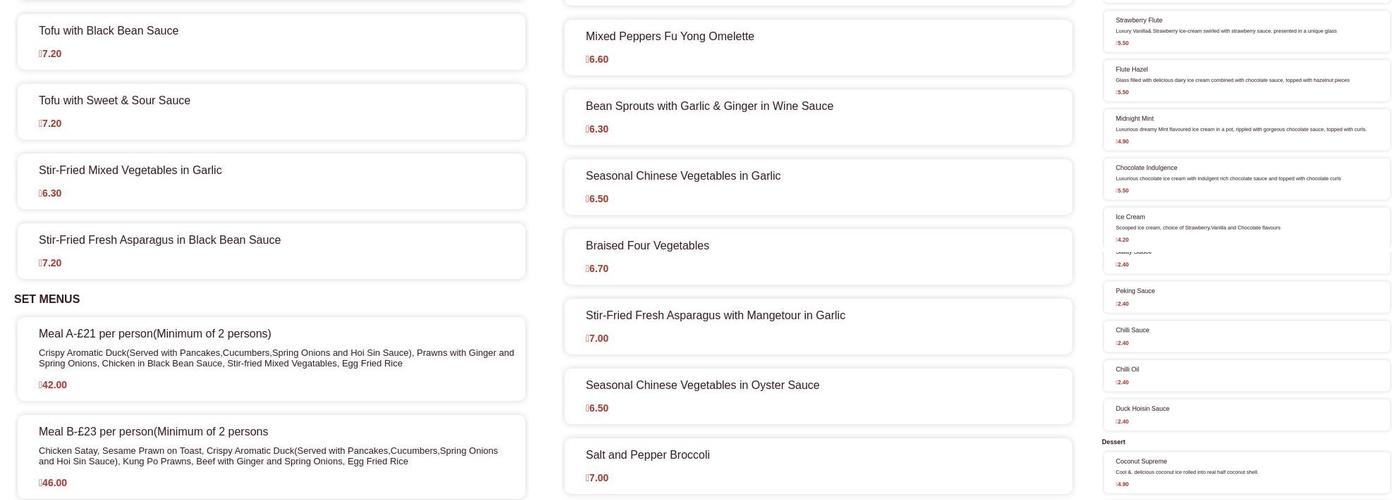Screen dimensions: 1400x500
Task: Choose Stir-Fried Mixed Vegetables in Garlic
Action: pyautogui.click(x=271, y=181)
